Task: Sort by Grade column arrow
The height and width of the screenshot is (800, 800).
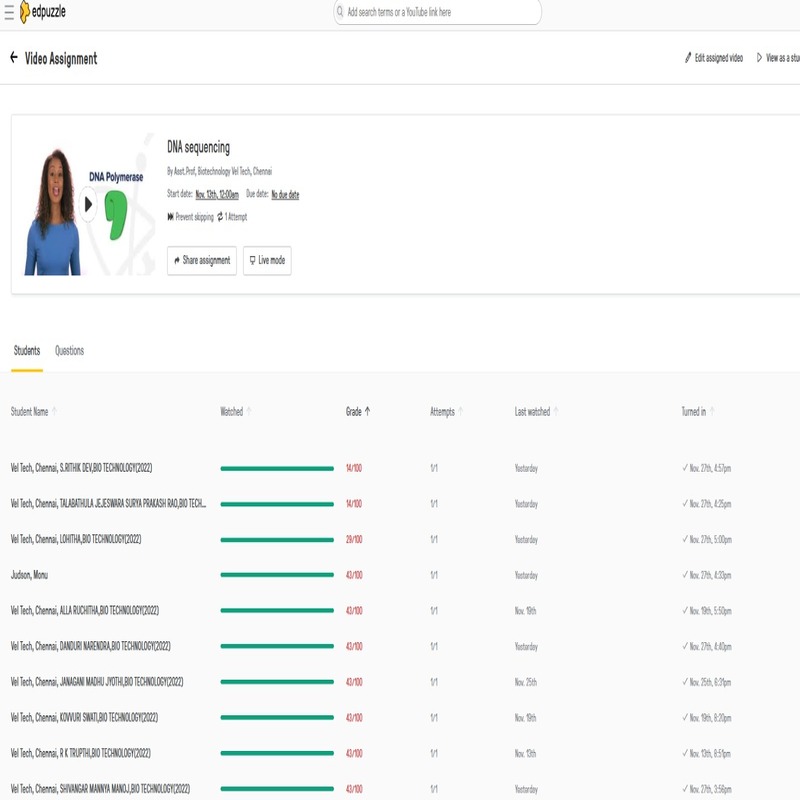Action: click(367, 411)
